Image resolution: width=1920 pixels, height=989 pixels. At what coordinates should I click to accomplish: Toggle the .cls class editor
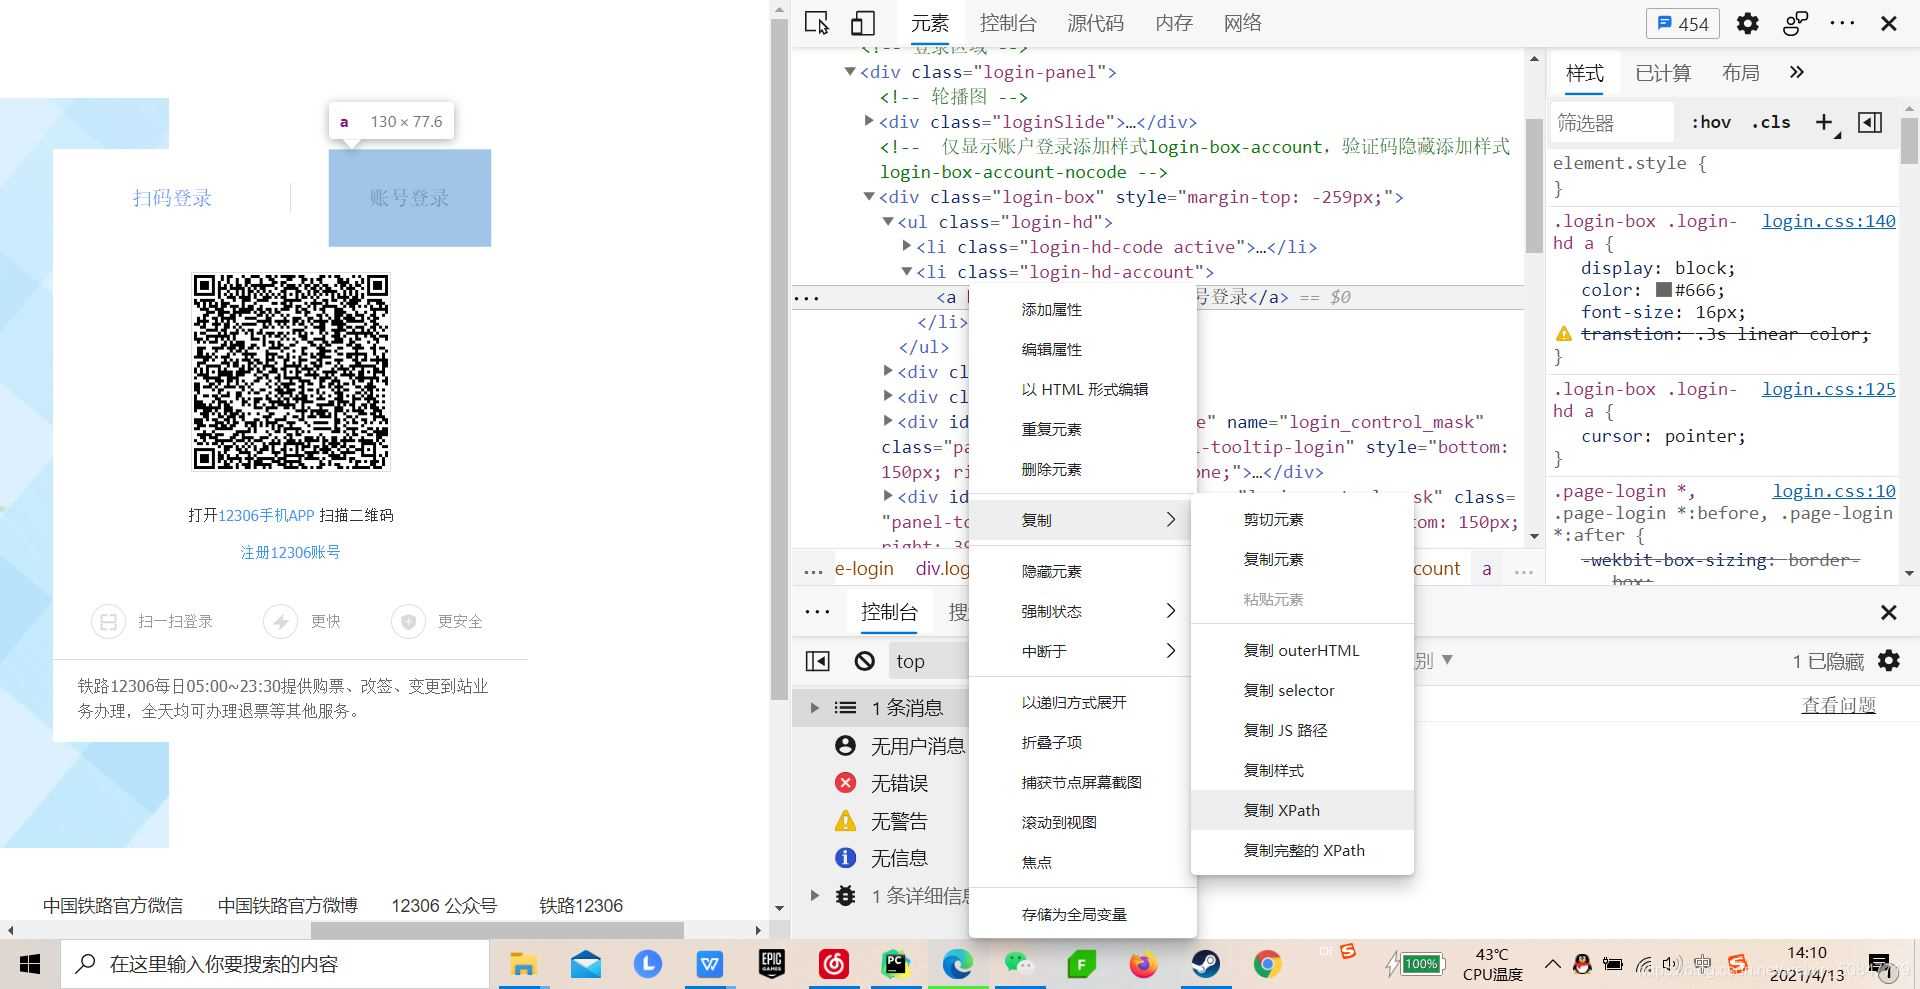[1770, 121]
